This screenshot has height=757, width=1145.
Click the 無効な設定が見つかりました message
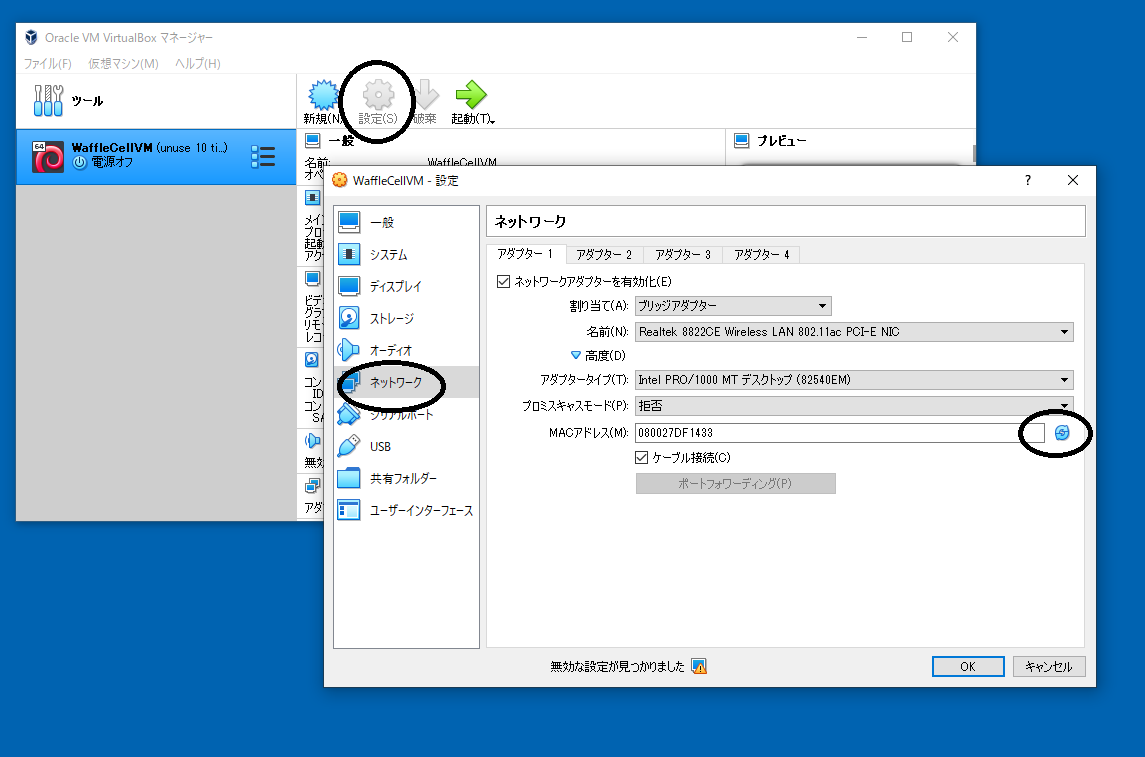[x=617, y=666]
